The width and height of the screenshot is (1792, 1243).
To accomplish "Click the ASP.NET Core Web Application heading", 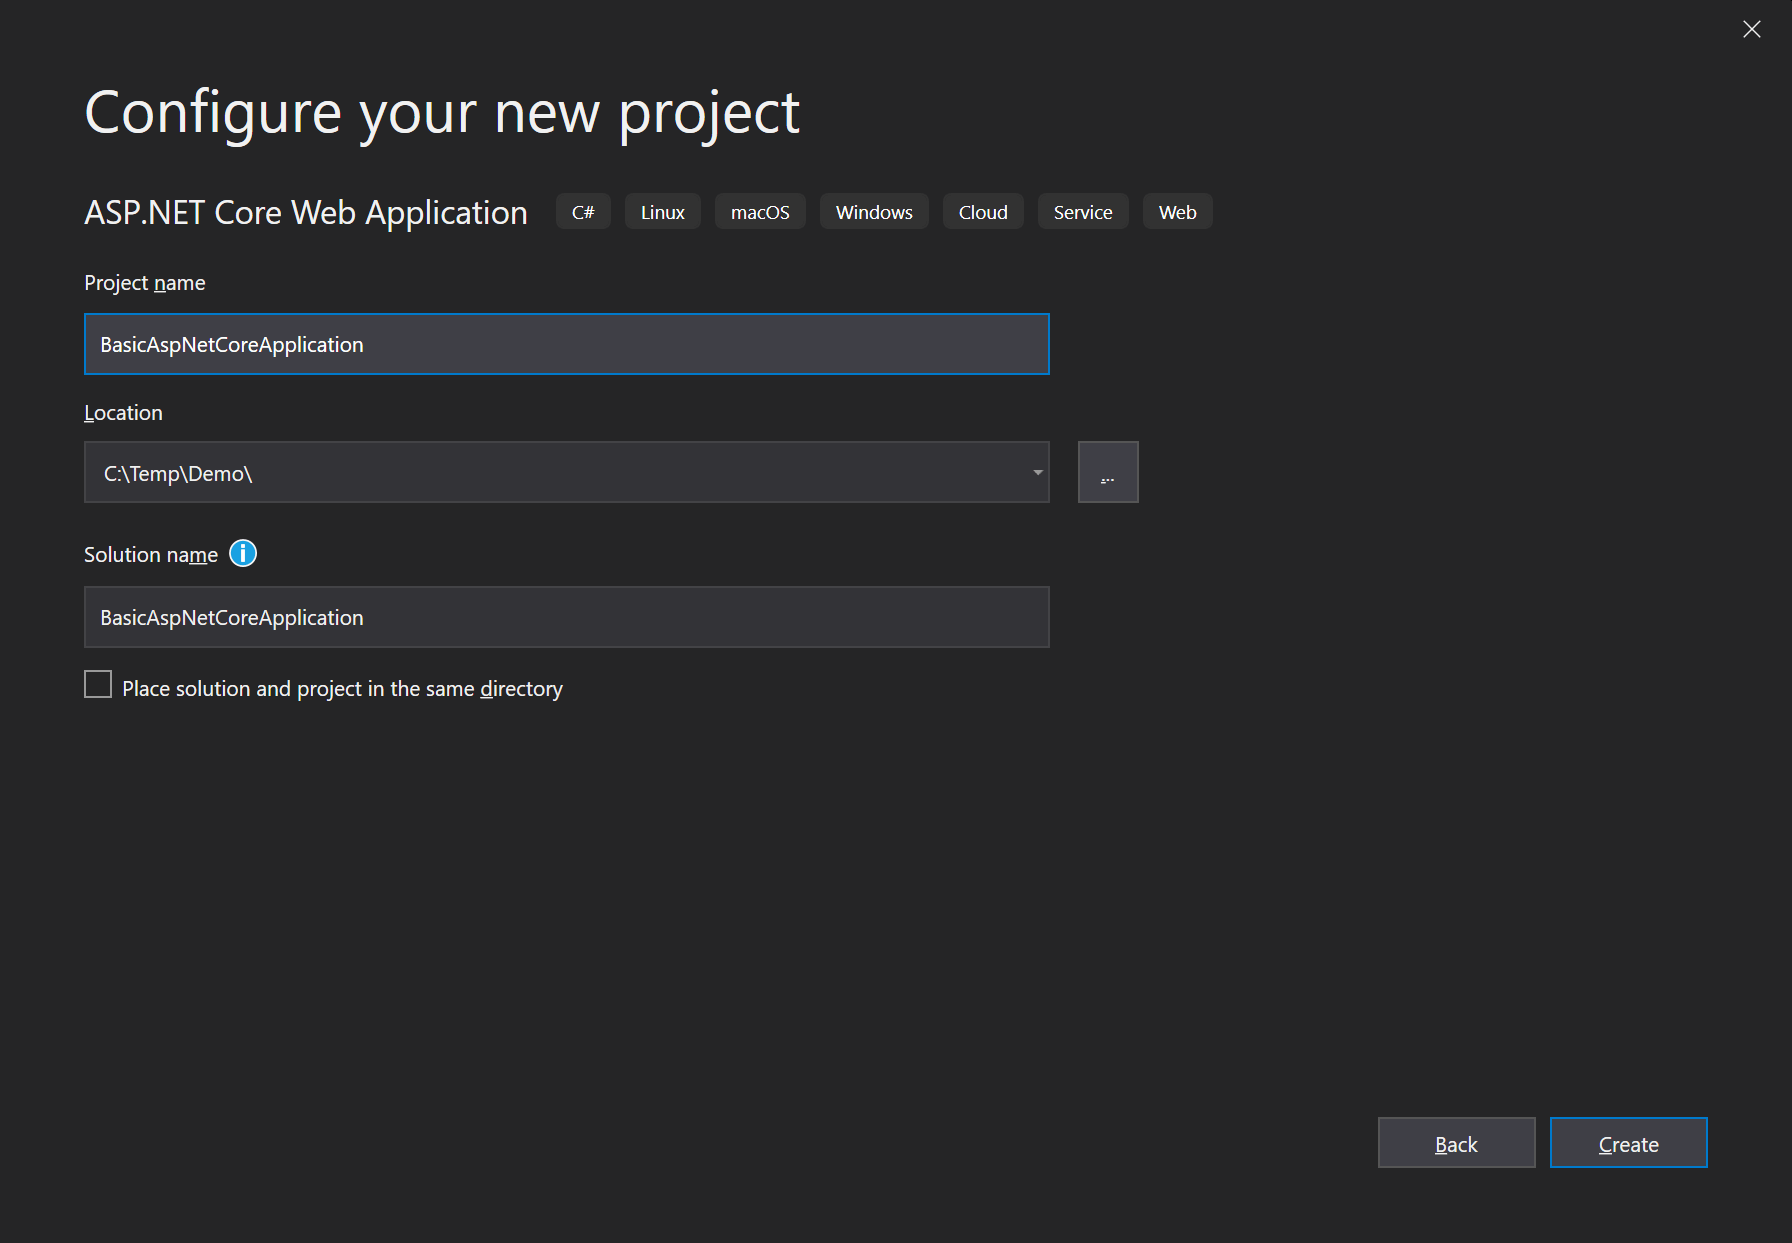I will pos(306,213).
